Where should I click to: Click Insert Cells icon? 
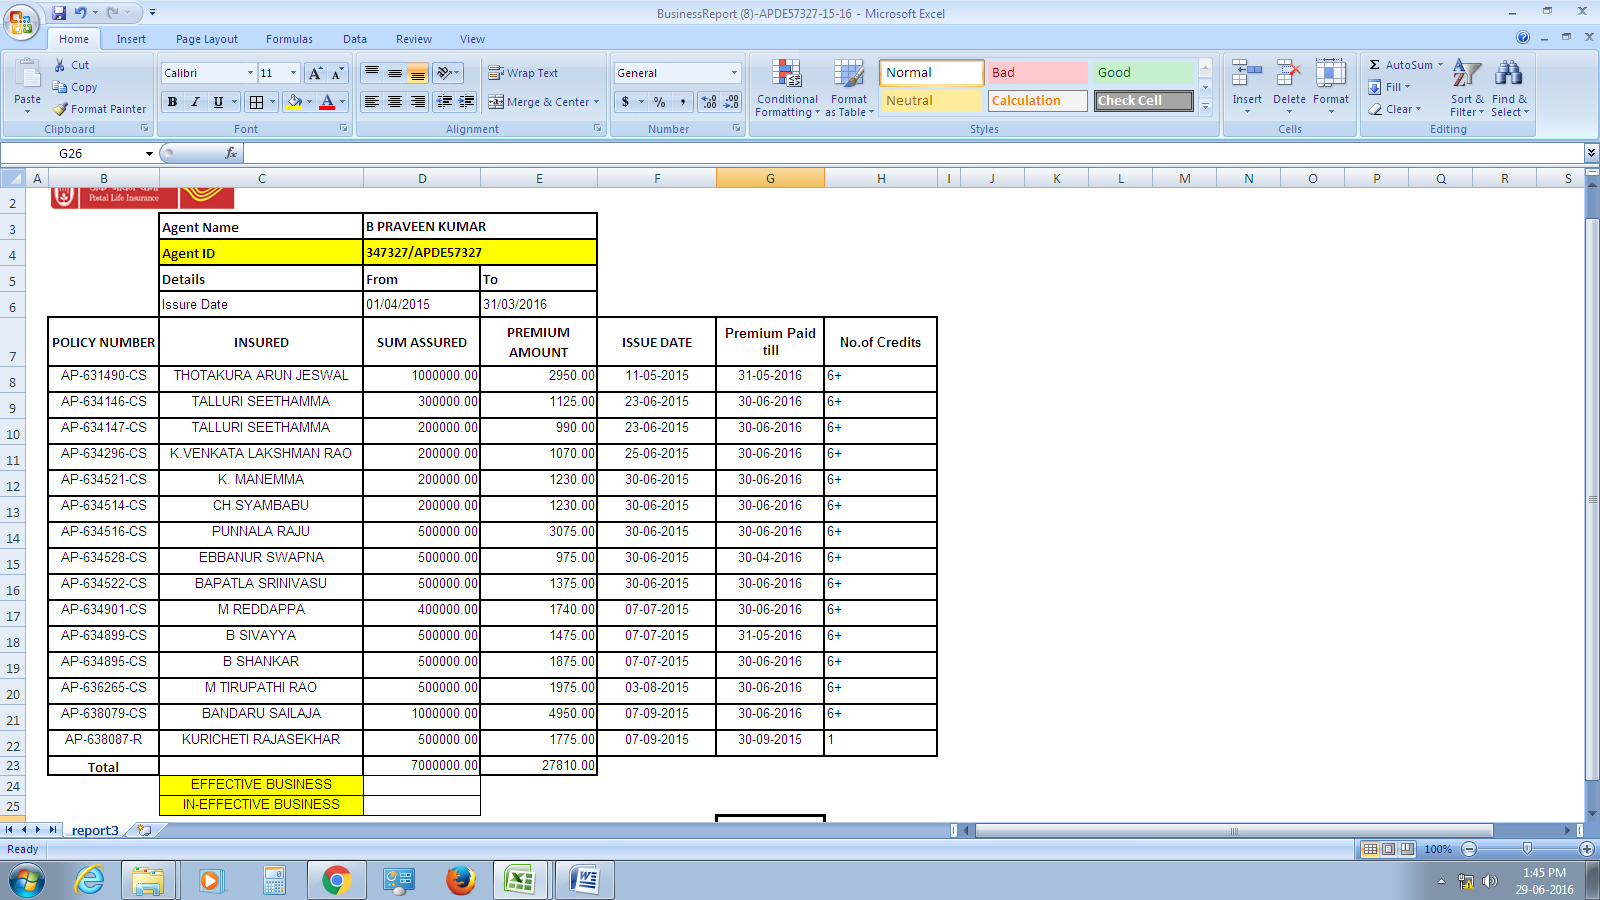[x=1247, y=75]
